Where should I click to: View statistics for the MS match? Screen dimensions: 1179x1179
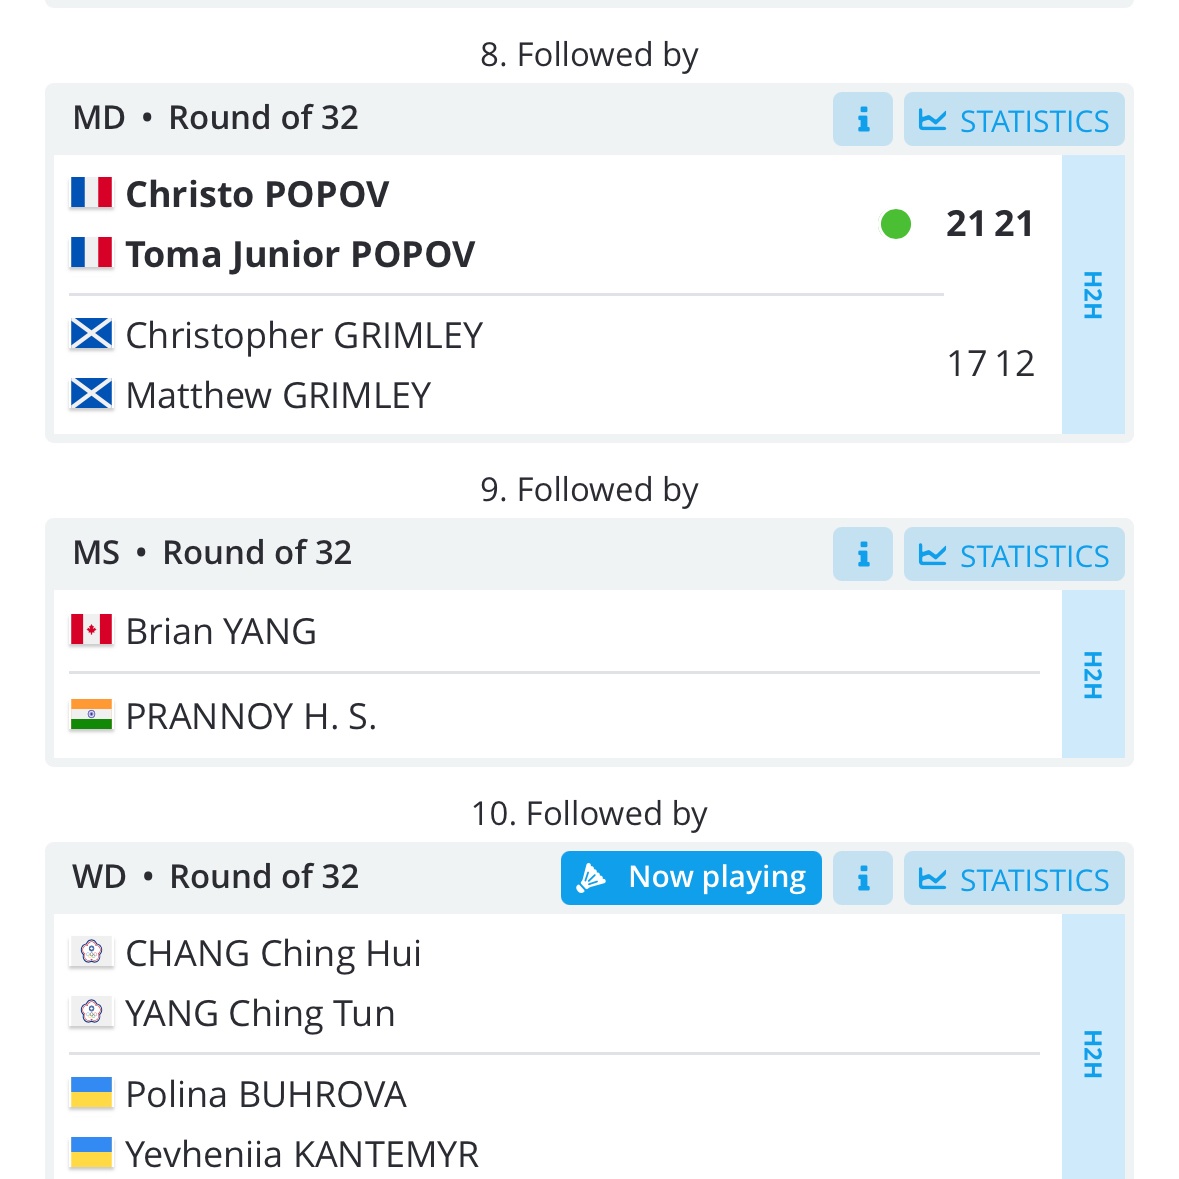click(1014, 555)
